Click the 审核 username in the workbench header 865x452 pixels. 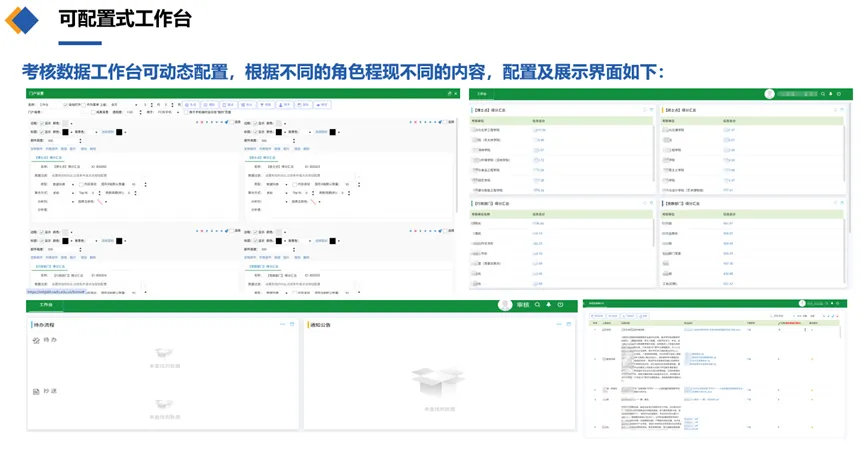point(523,305)
